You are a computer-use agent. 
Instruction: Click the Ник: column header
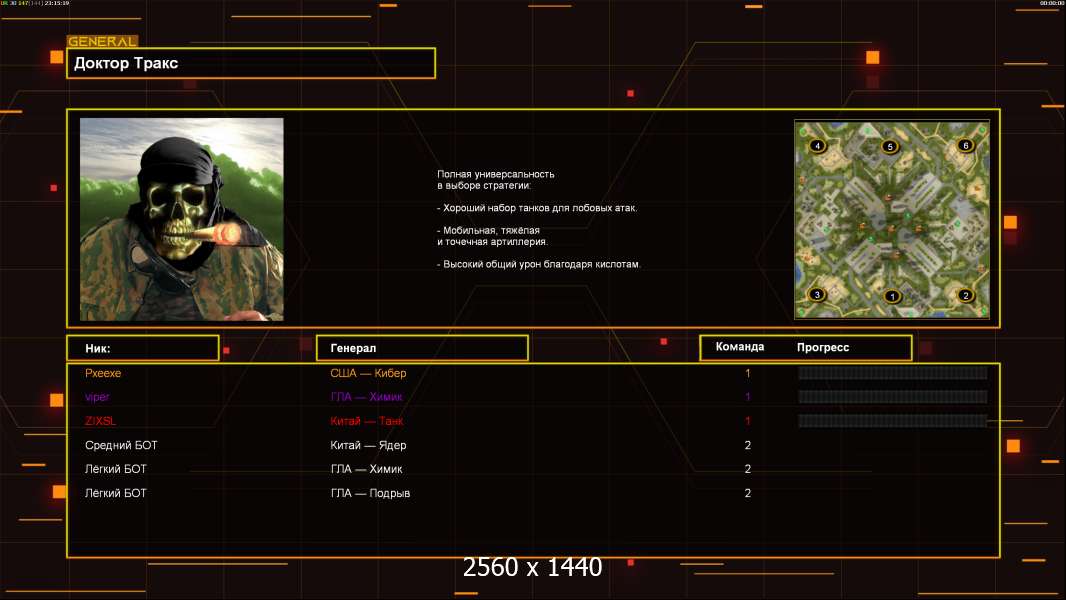click(x=142, y=348)
